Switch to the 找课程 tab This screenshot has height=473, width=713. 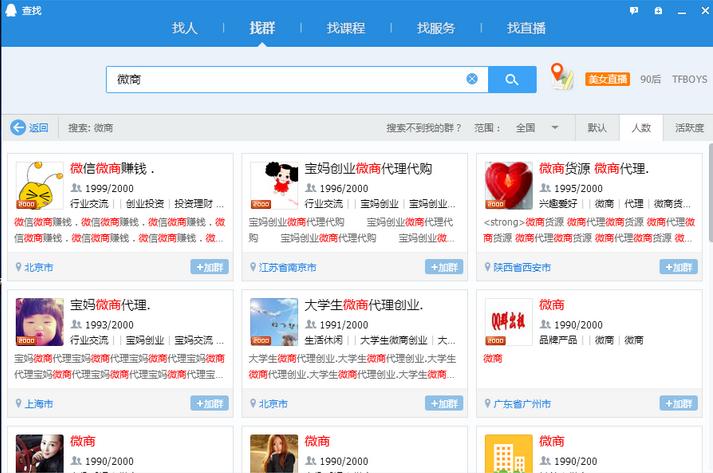pyautogui.click(x=346, y=28)
